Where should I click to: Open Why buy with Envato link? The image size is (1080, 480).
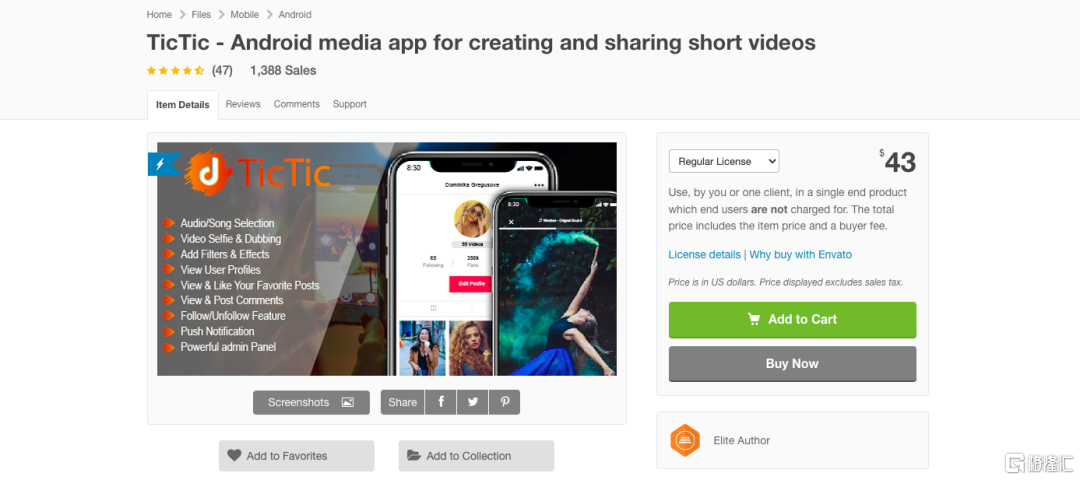[801, 255]
